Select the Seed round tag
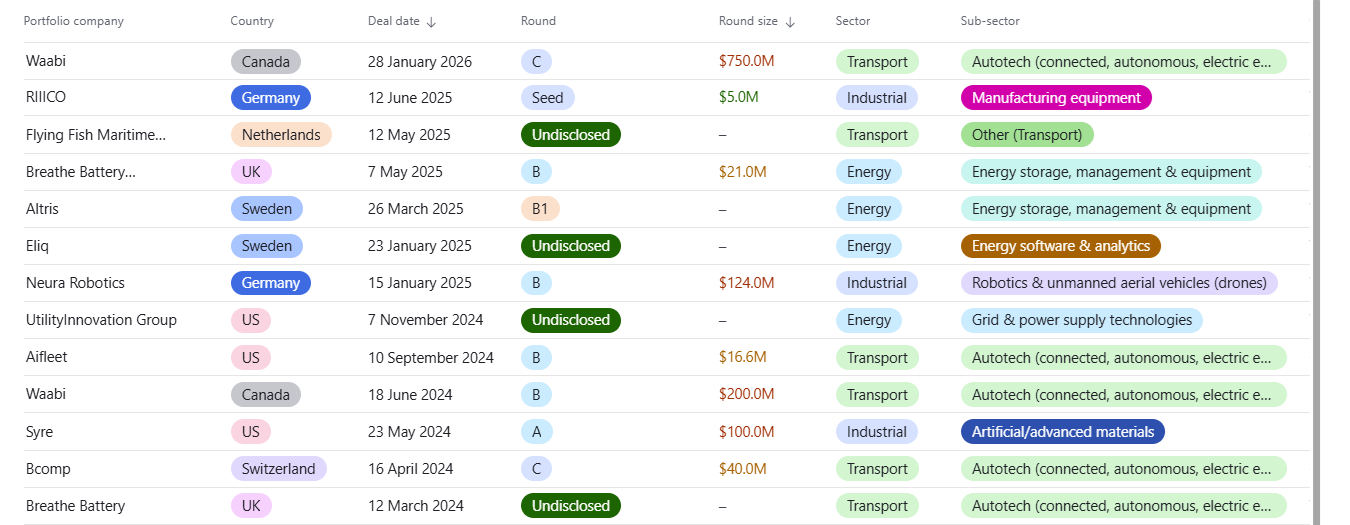The image size is (1350, 525). [x=547, y=98]
